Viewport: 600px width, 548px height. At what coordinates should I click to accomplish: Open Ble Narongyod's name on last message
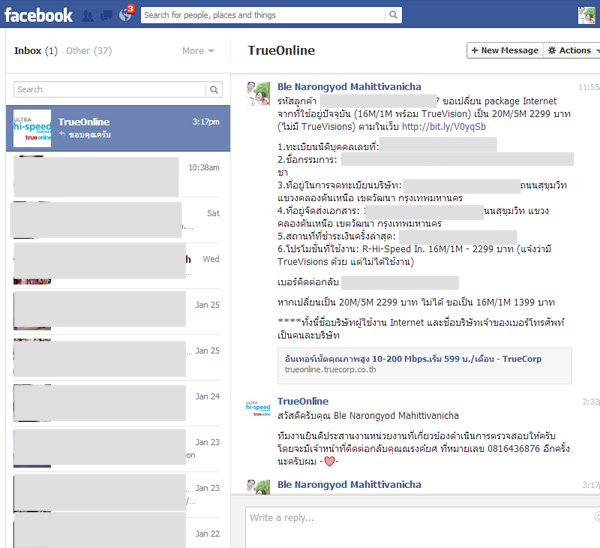(349, 485)
